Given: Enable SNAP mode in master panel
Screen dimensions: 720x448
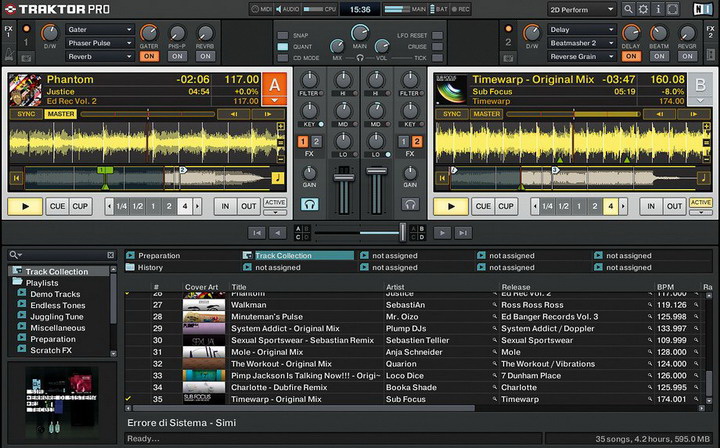Looking at the screenshot, I should point(283,34).
